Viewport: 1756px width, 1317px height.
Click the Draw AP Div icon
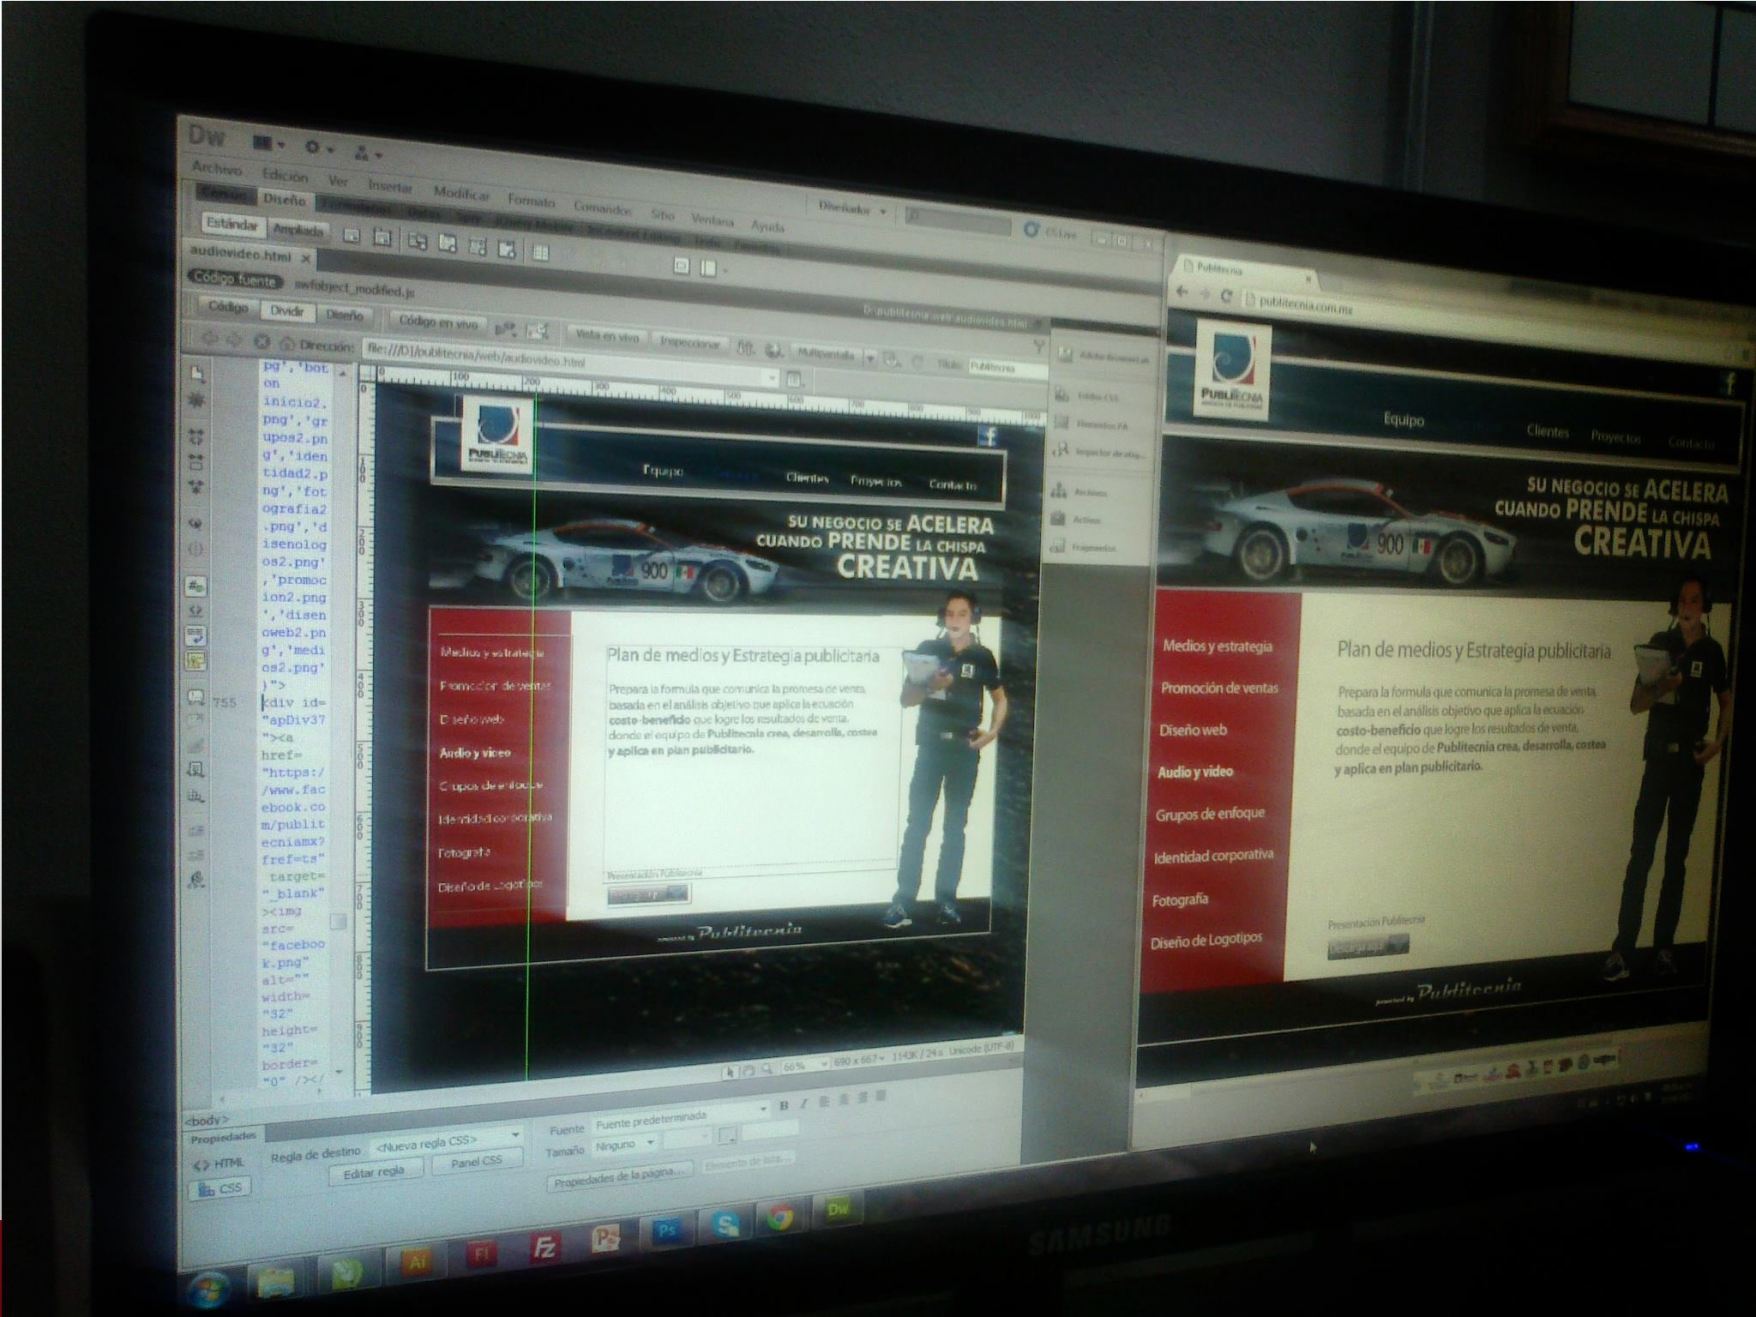pyautogui.click(x=383, y=238)
